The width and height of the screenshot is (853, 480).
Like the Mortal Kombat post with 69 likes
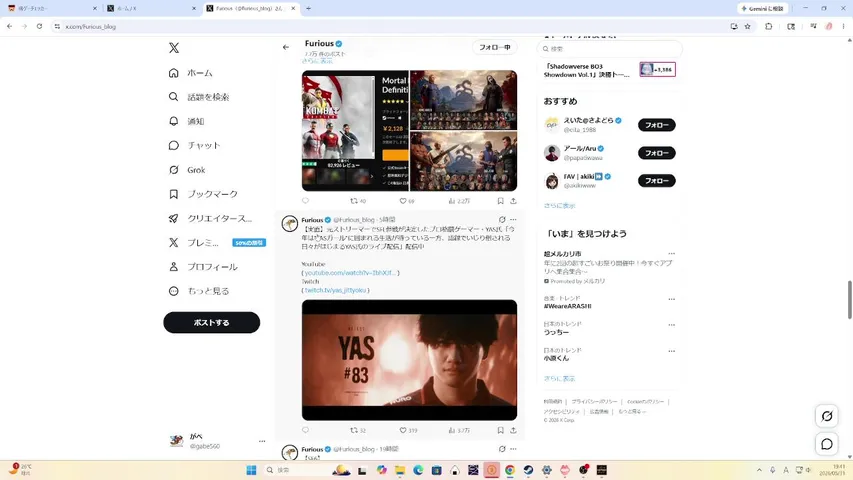click(x=407, y=201)
